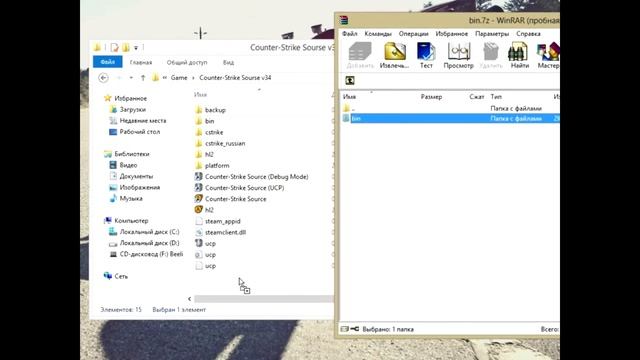This screenshot has width=640, height=360.
Task: Click the Извлечь (Extract) toolbar icon in WinRAR
Action: click(394, 56)
